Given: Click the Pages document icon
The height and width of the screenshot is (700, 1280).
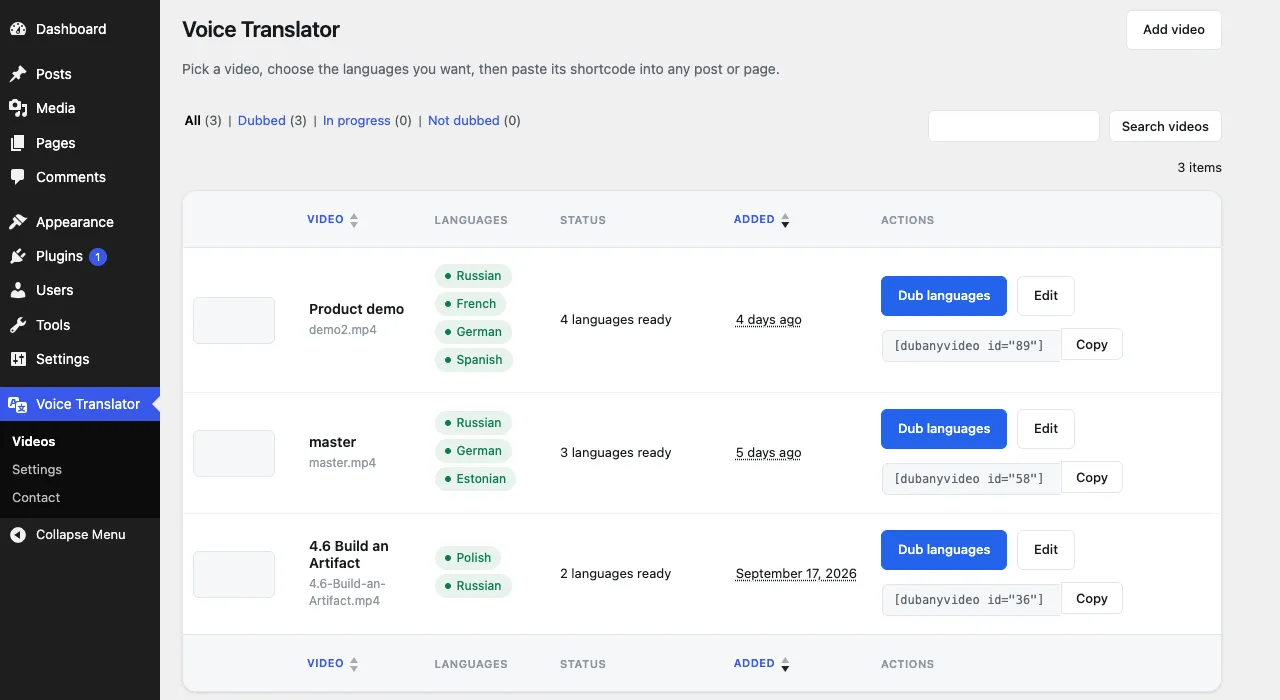Looking at the screenshot, I should point(18,143).
